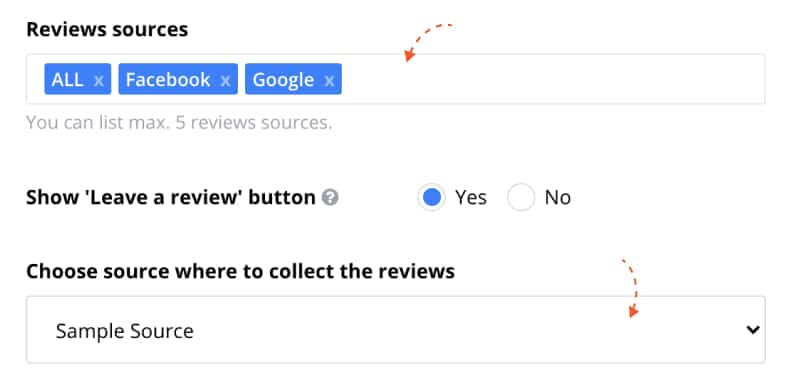Viewport: 800px width, 389px height.
Task: Click the red dashed arrow near source dropdown
Action: coord(631,288)
